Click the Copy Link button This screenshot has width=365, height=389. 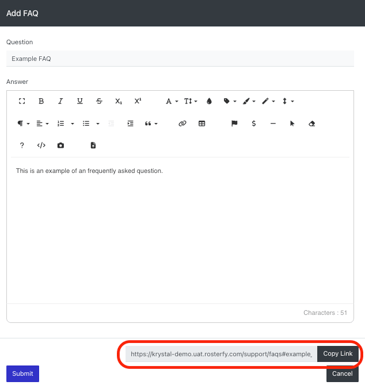point(338,354)
